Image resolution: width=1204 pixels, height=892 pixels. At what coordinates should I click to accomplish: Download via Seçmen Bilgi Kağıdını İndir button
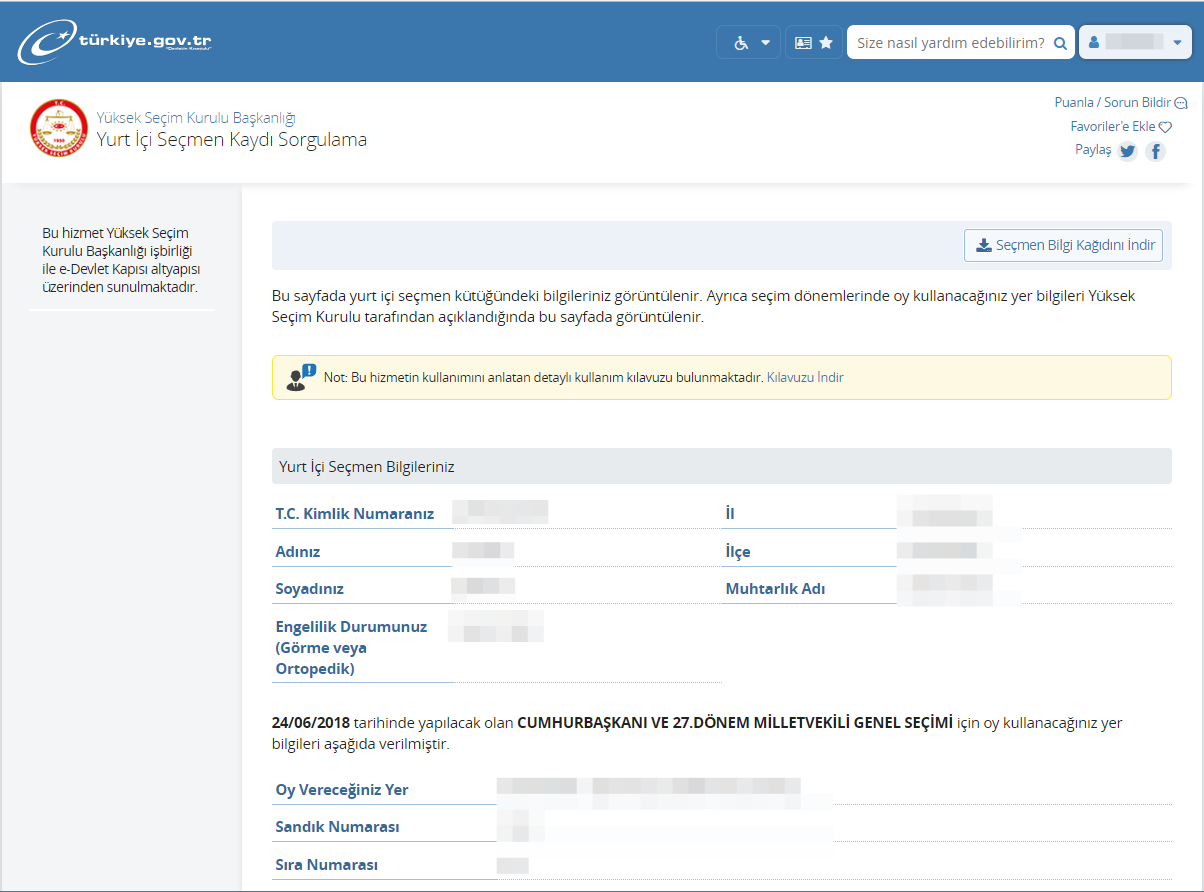click(x=1063, y=245)
